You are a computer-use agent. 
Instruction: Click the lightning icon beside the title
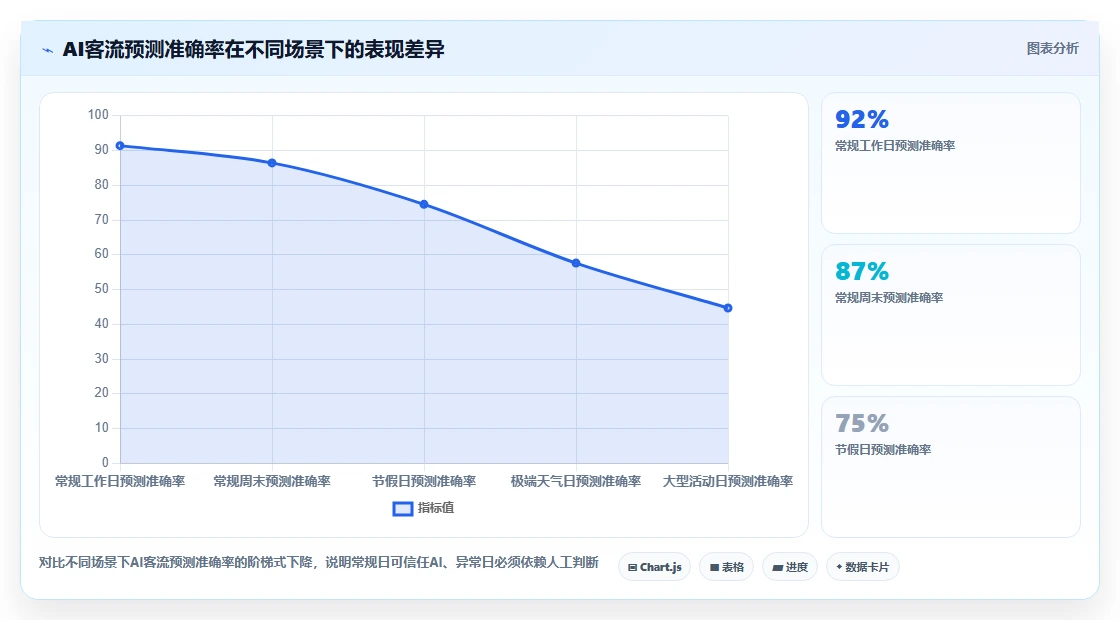[x=48, y=50]
